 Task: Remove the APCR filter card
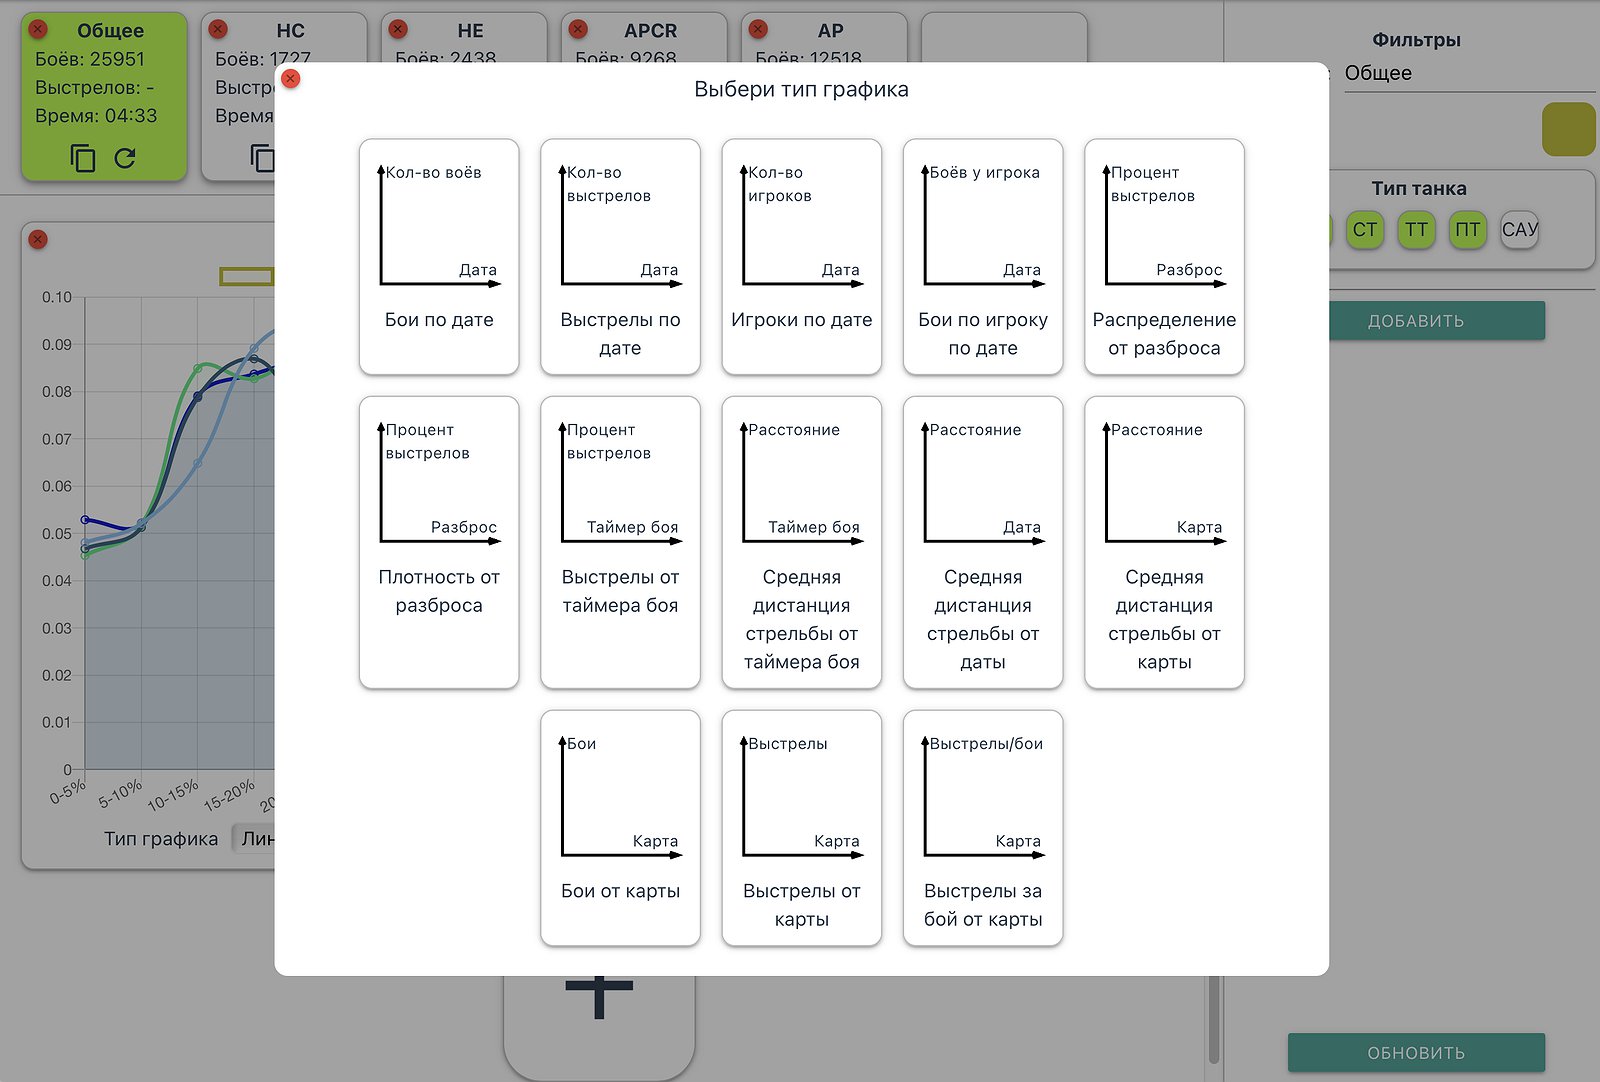click(578, 29)
